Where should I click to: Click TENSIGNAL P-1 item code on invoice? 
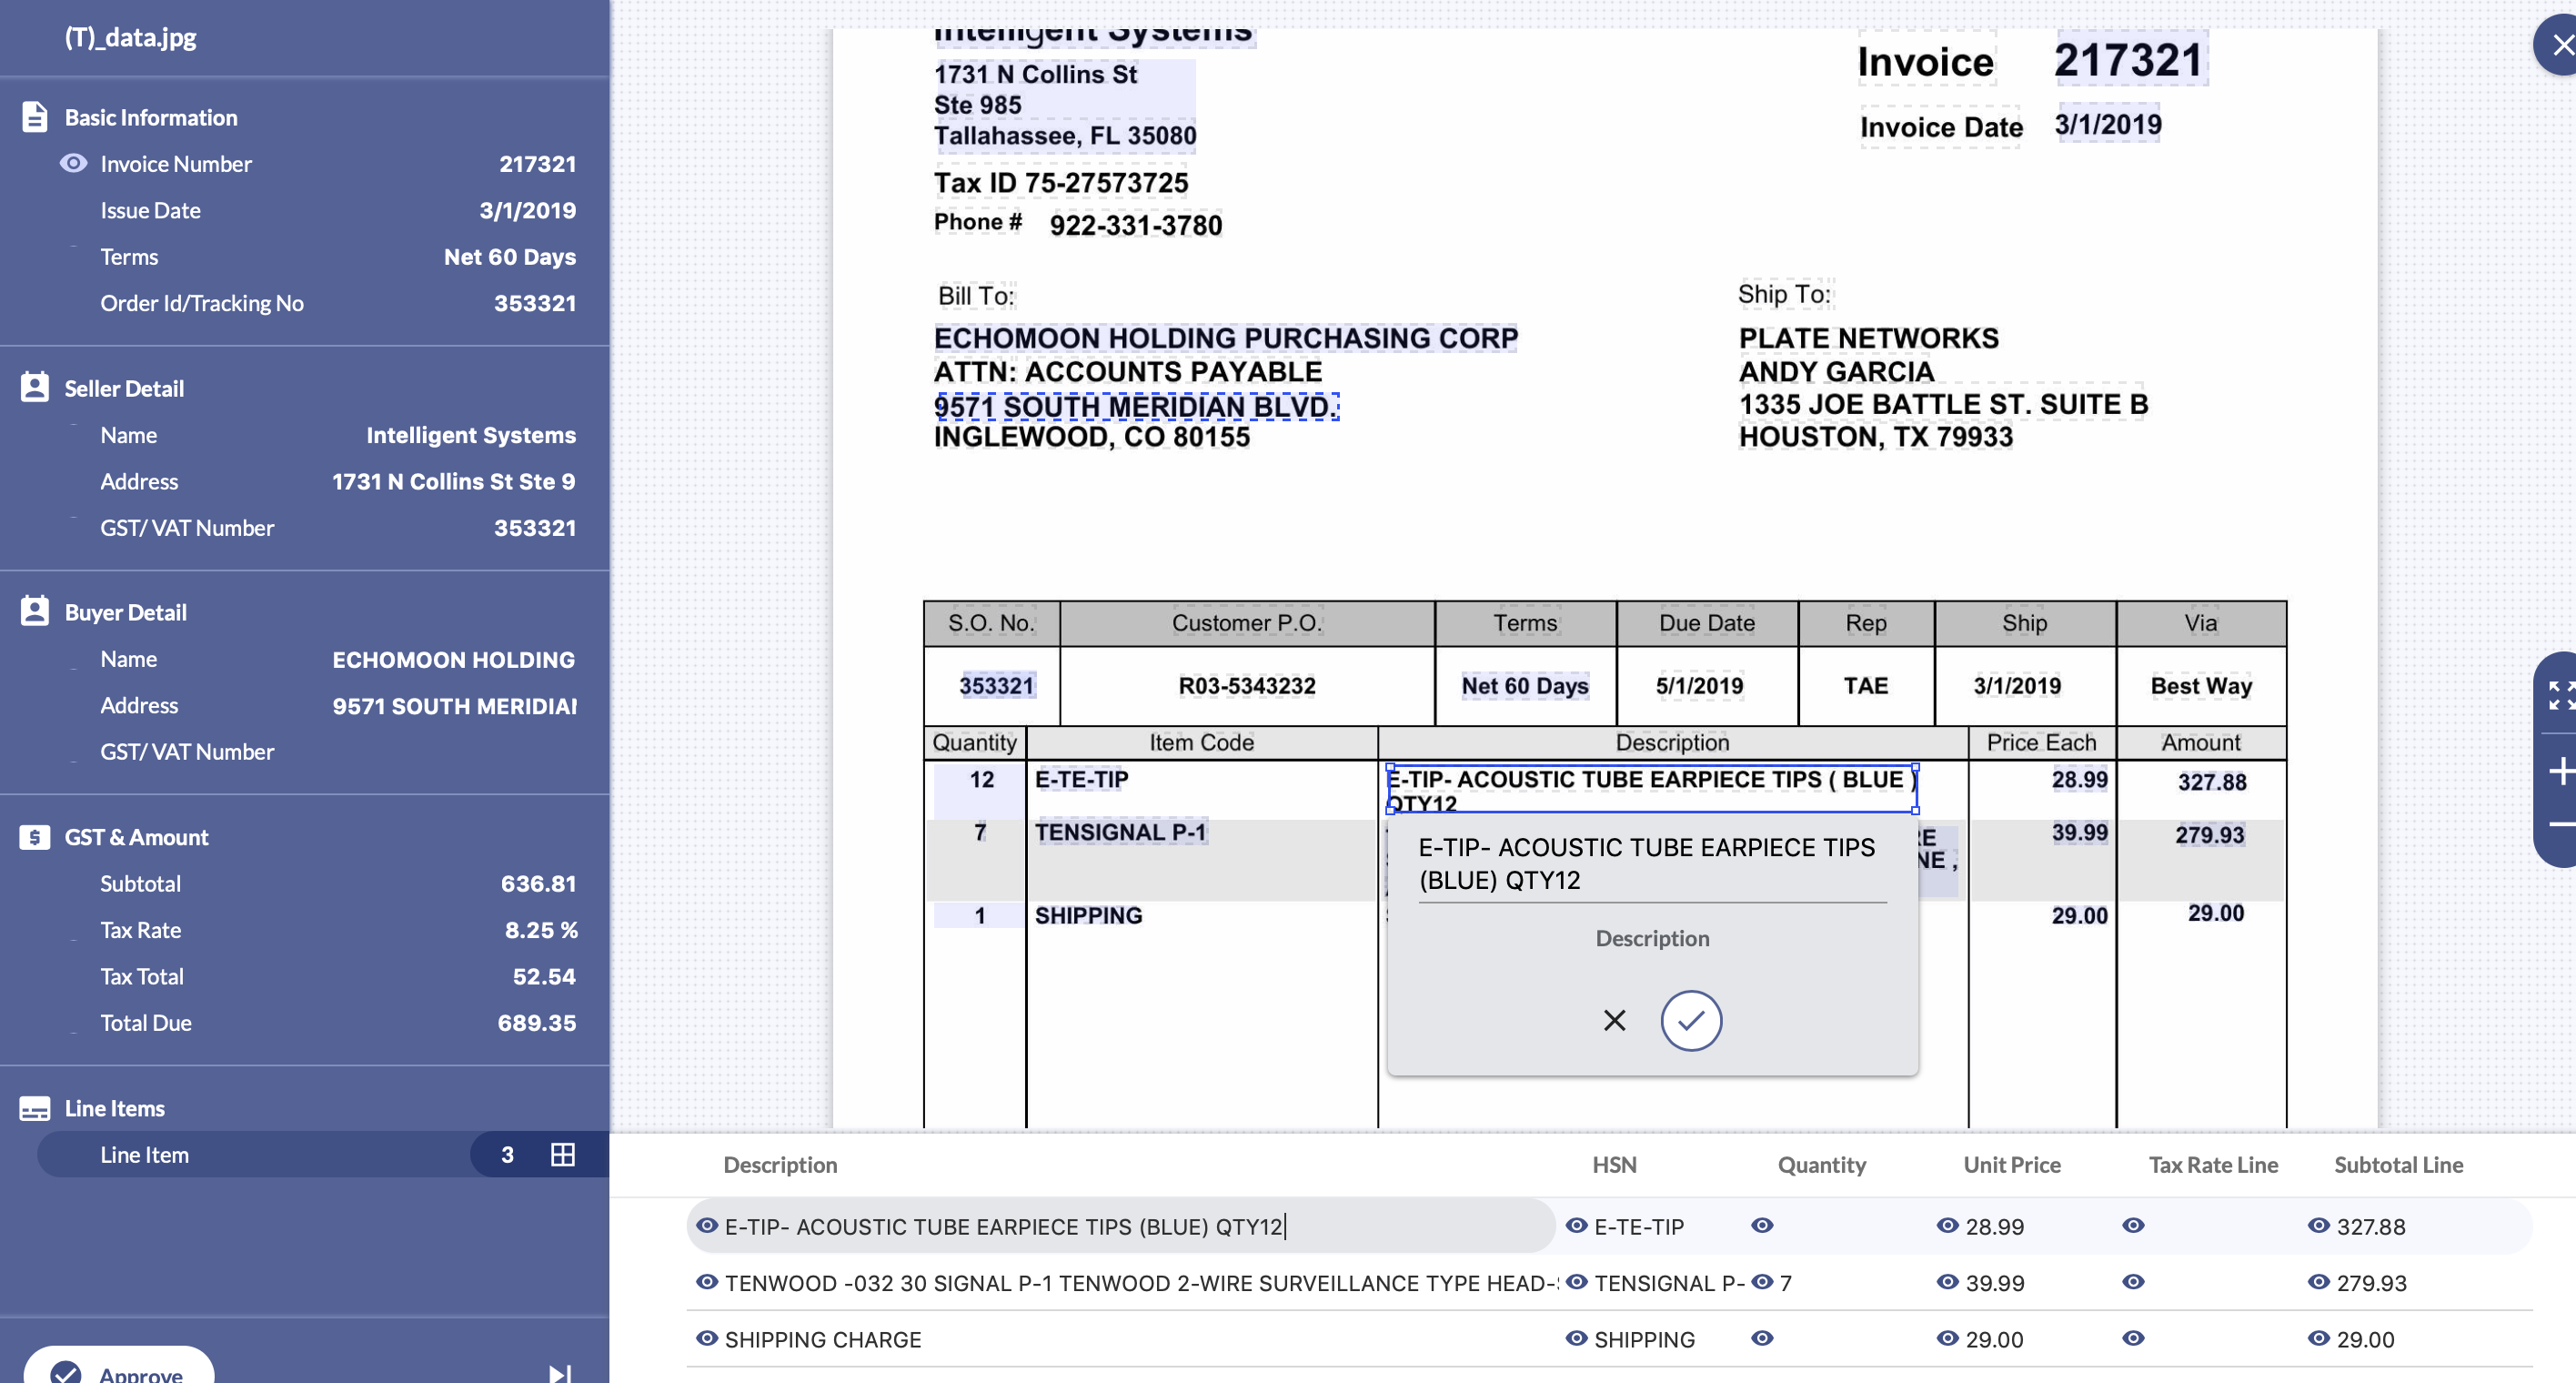click(1120, 832)
